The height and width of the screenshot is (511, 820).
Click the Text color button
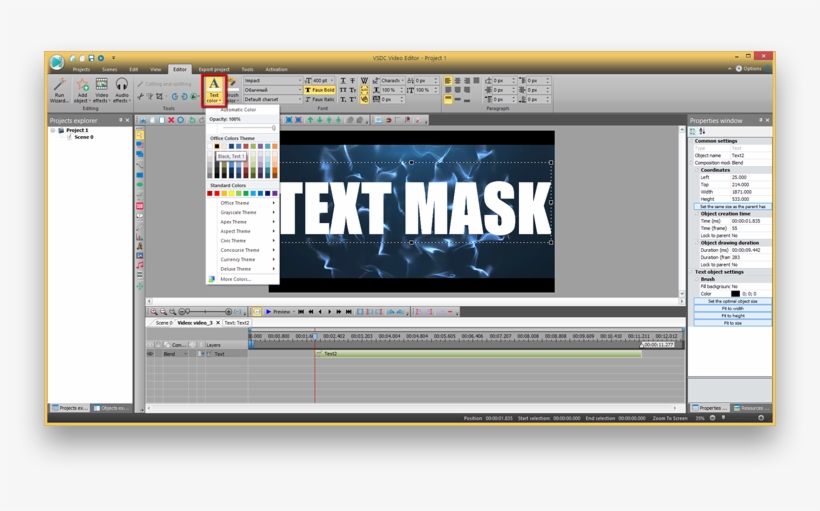[x=214, y=90]
